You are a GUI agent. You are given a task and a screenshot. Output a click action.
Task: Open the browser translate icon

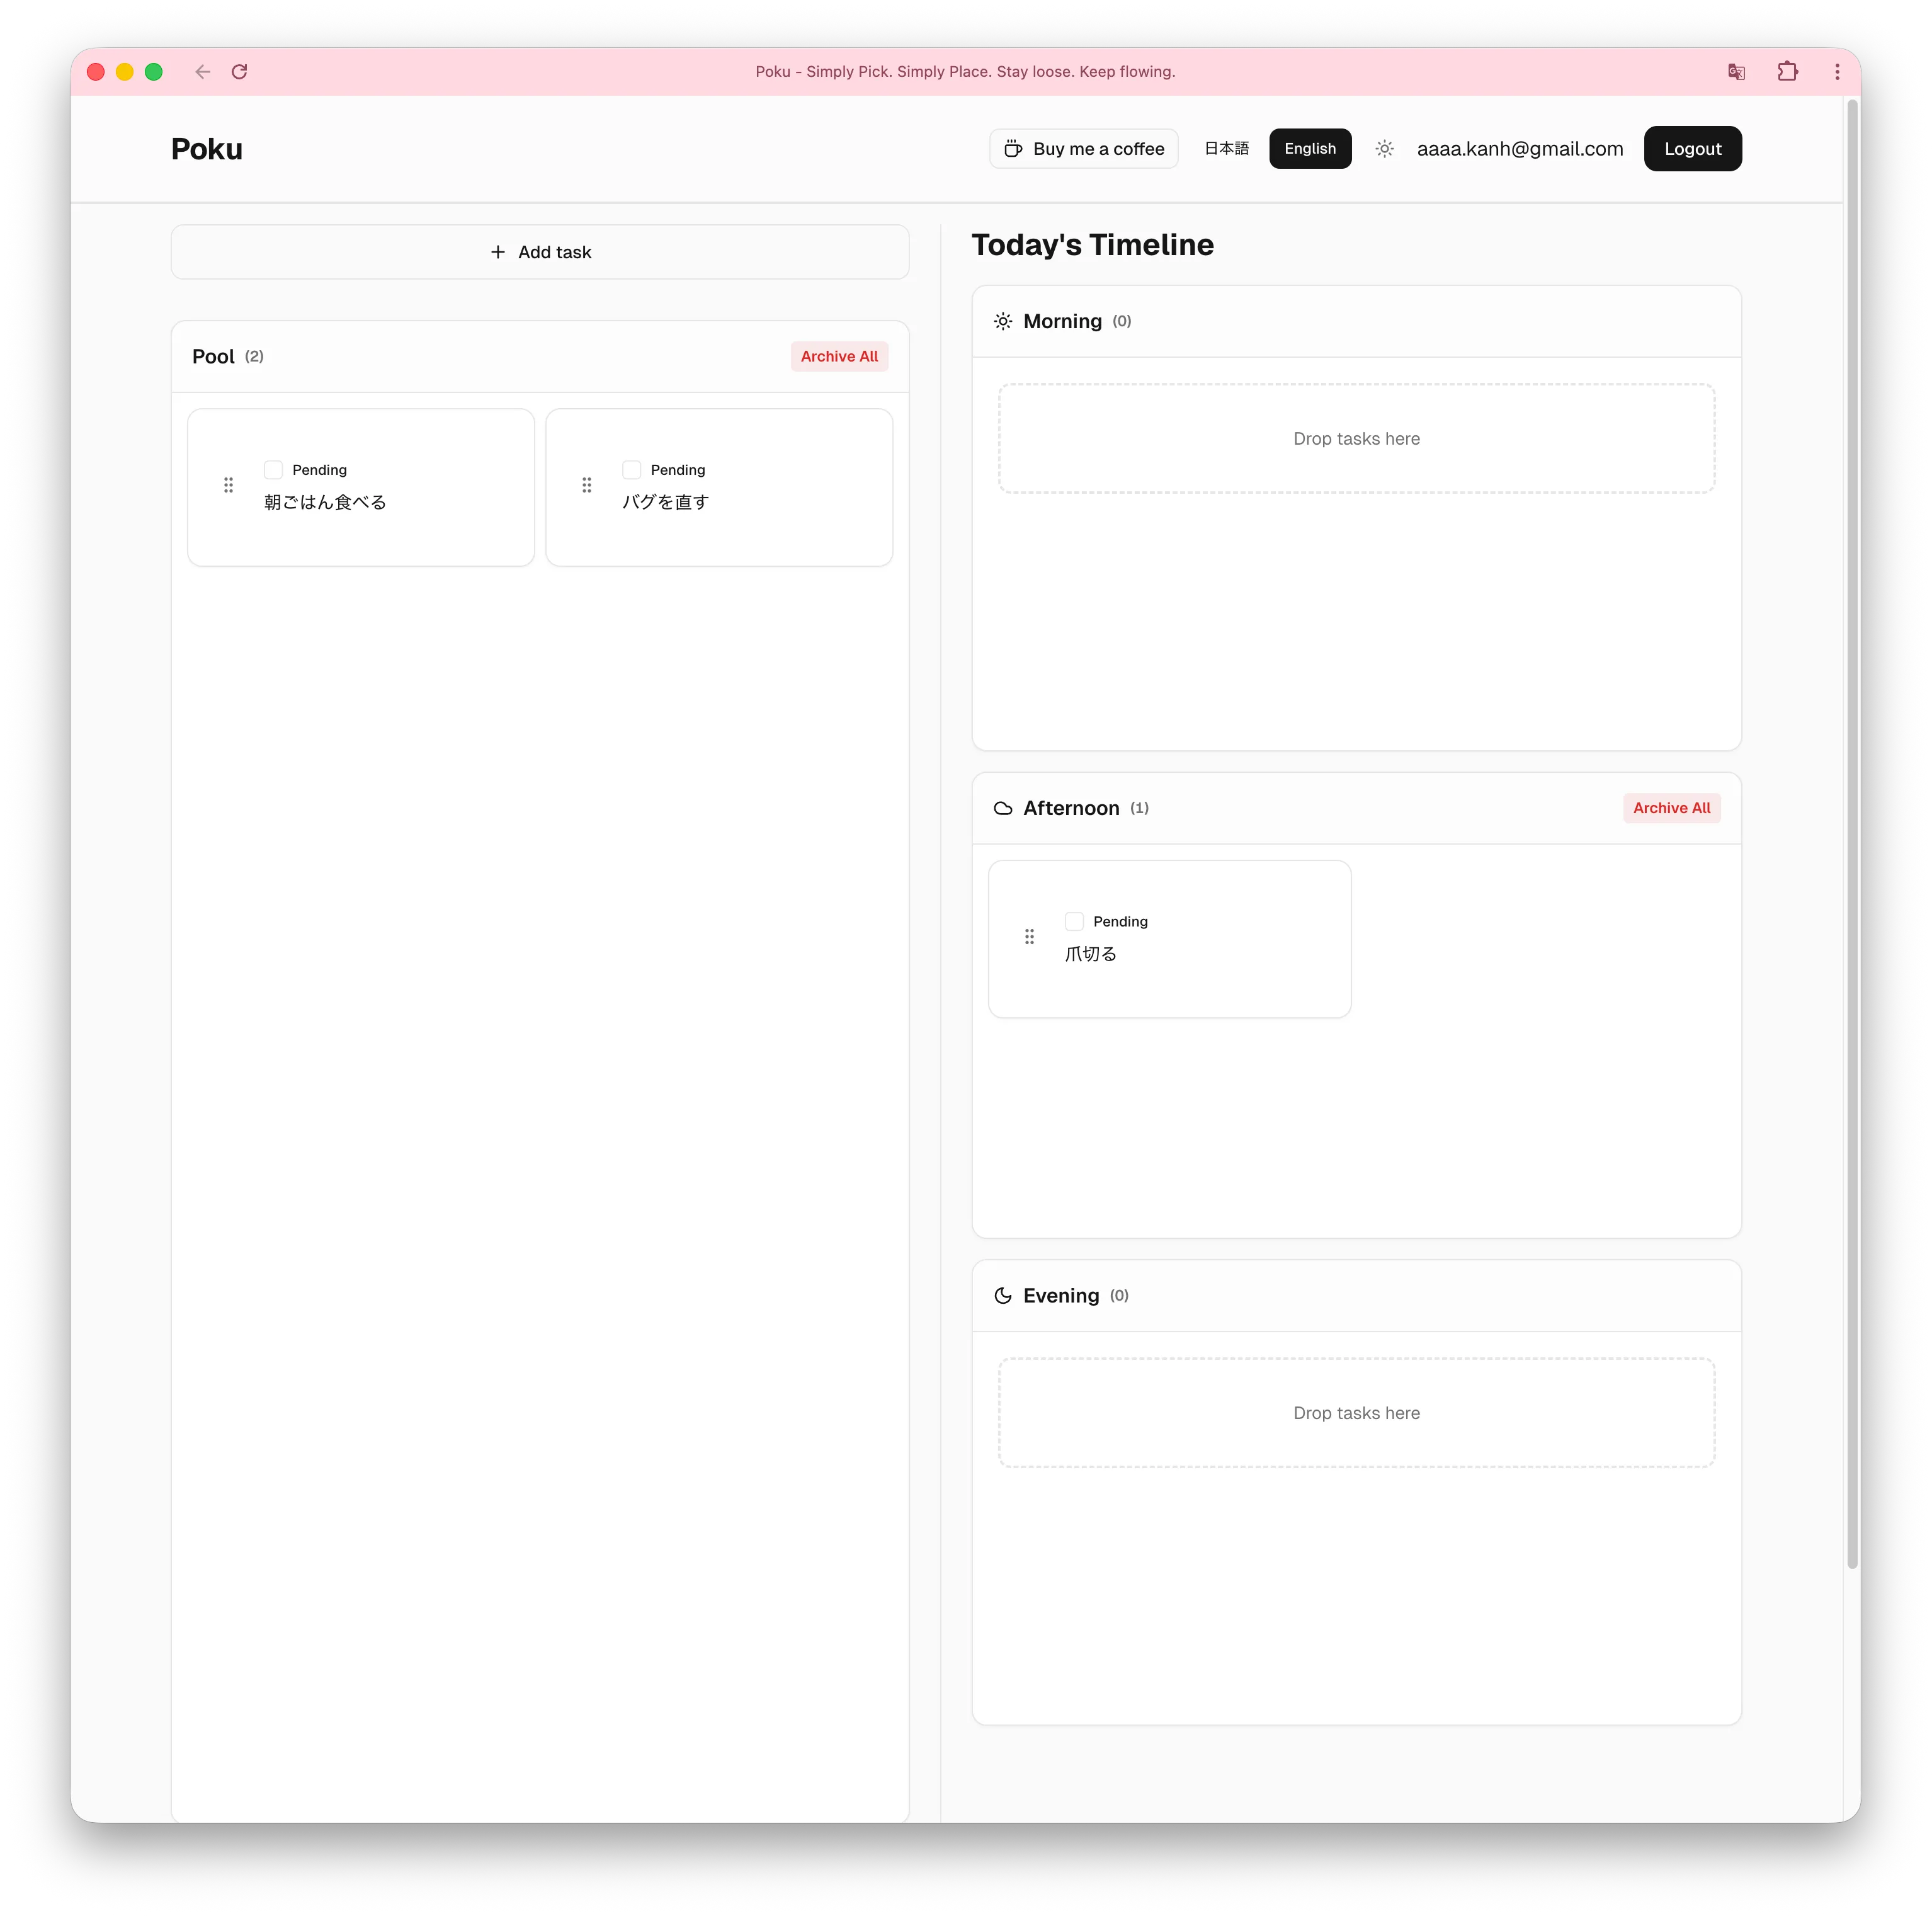pyautogui.click(x=1736, y=72)
